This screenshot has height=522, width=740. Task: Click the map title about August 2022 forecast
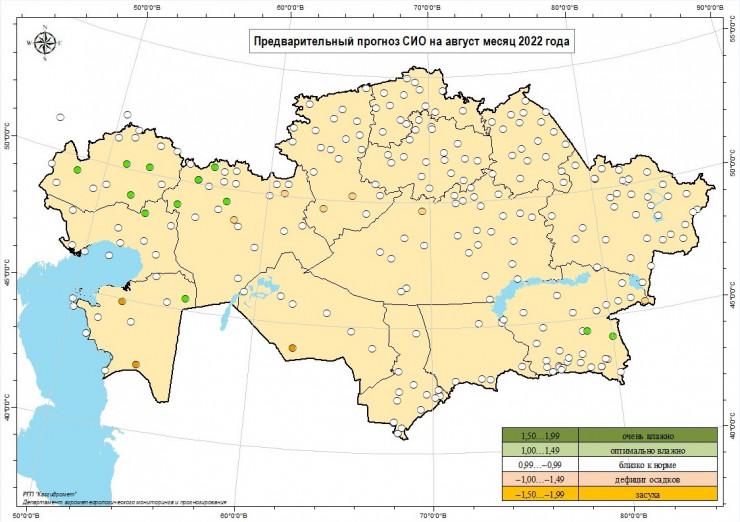pos(413,42)
